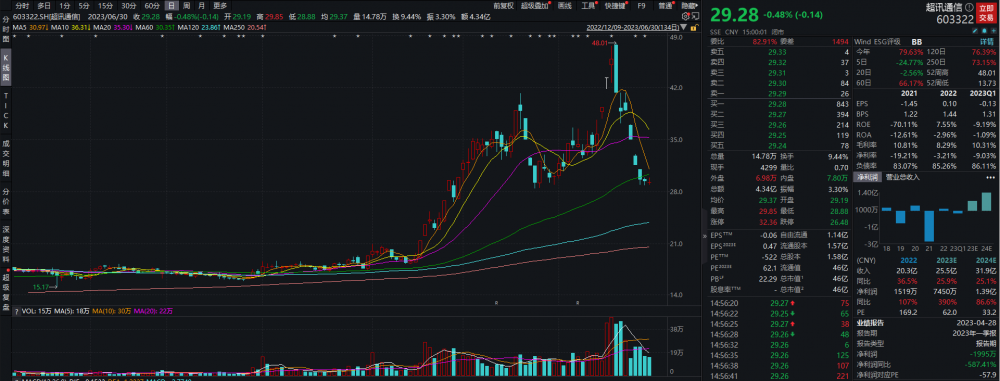Open the three-dots menu above profit chart
This screenshot has width=1000, height=381.
990,177
